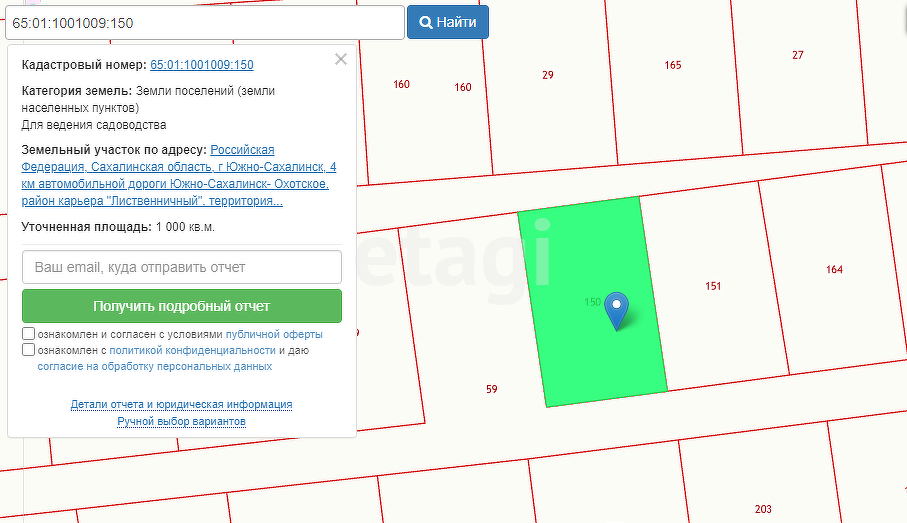Select parcel 165 on the map

pos(672,66)
